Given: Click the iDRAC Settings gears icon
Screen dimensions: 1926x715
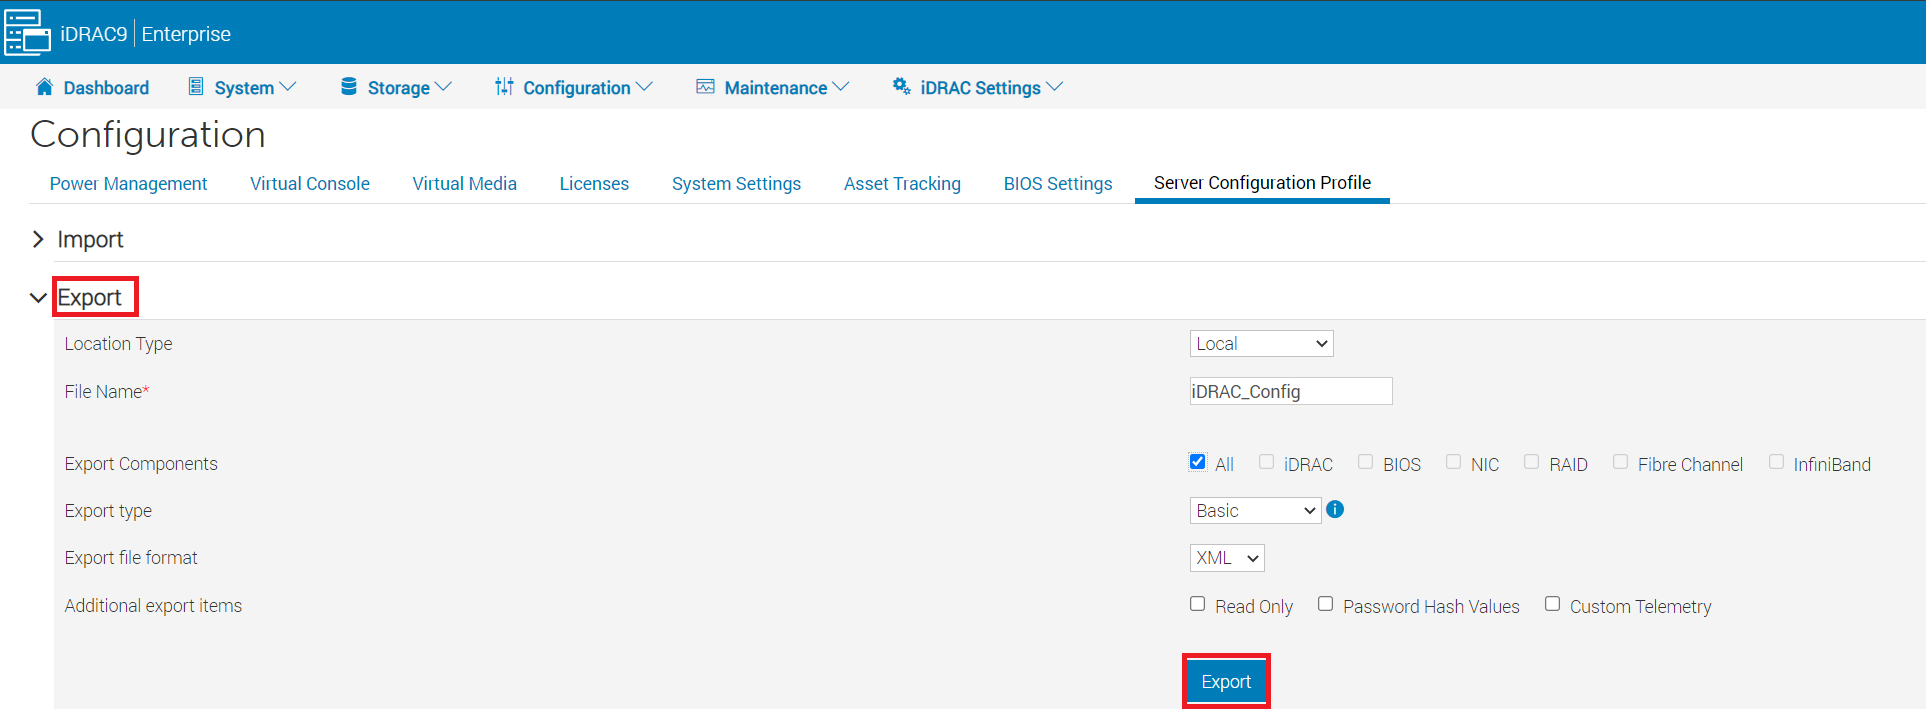Looking at the screenshot, I should coord(901,87).
